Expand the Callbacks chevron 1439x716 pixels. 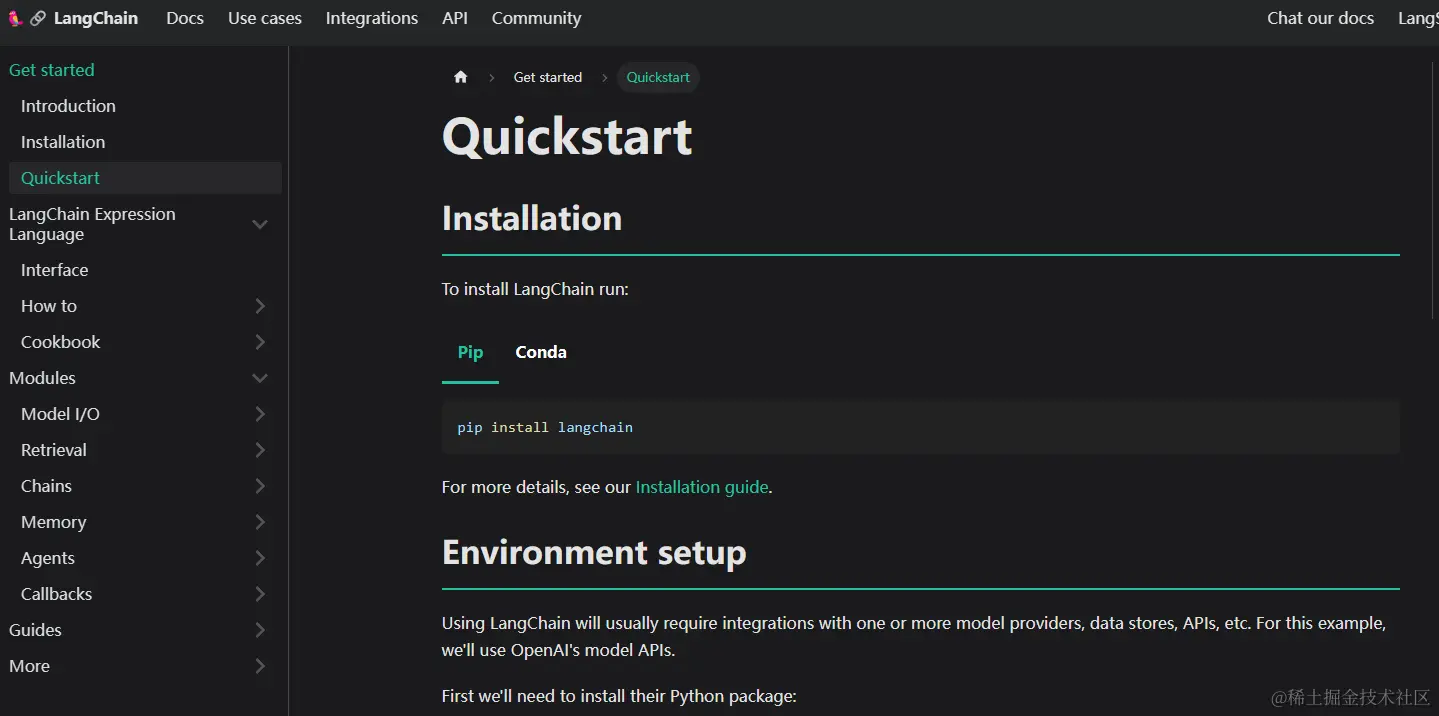(260, 594)
